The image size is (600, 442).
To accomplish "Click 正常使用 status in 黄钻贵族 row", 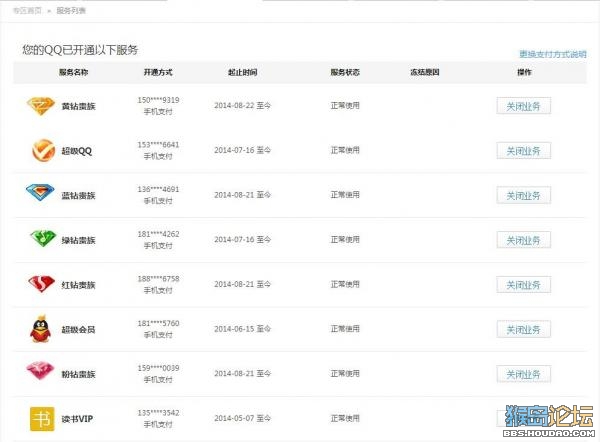I will (x=345, y=106).
